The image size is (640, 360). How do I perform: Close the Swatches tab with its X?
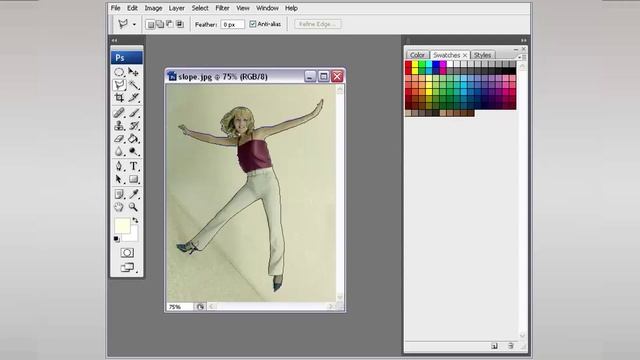(464, 55)
